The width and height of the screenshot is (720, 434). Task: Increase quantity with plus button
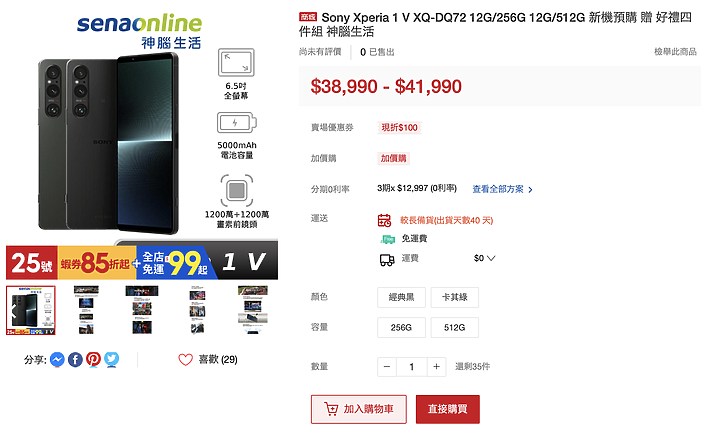tap(436, 366)
